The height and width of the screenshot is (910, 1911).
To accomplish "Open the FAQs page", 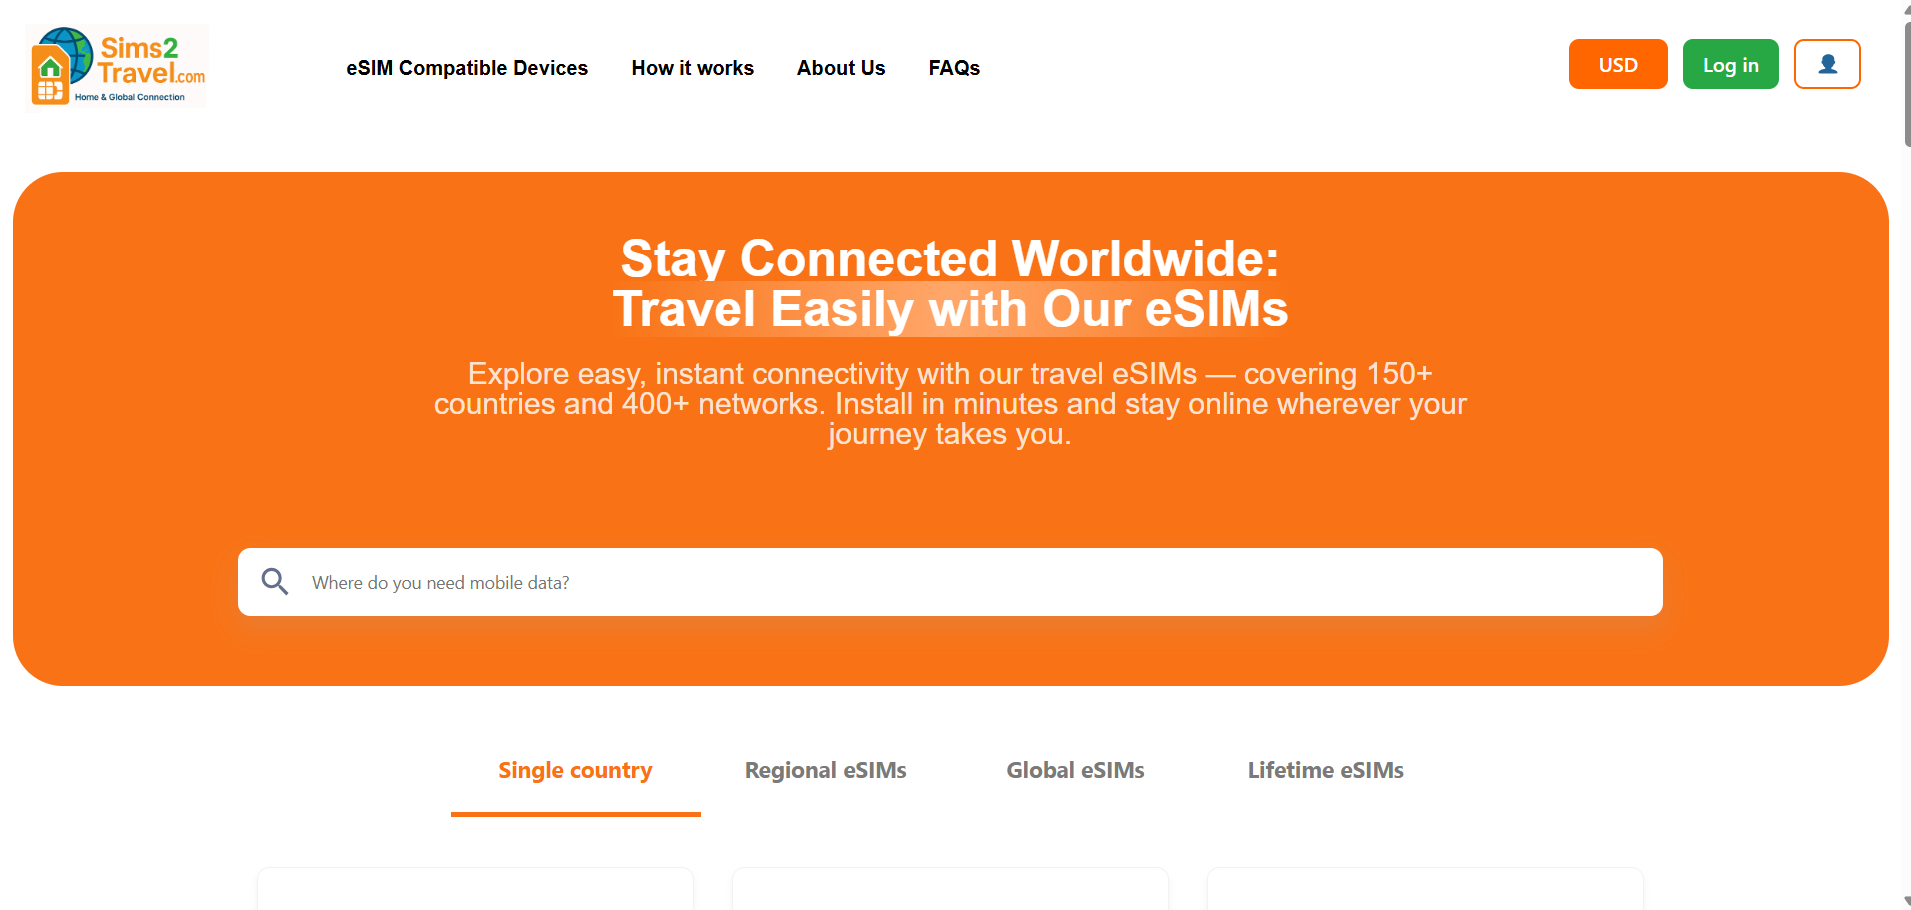I will pos(953,68).
